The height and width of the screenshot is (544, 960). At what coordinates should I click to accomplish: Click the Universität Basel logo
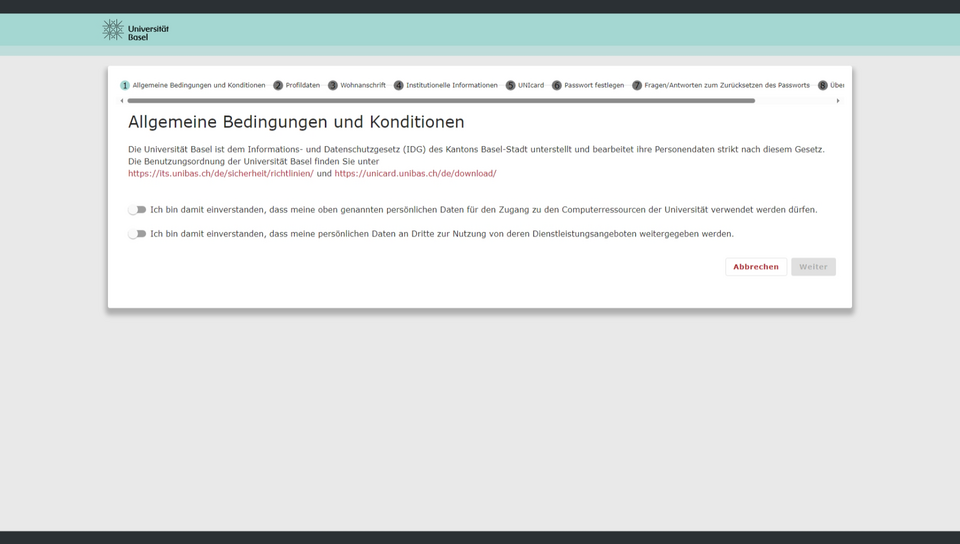(x=135, y=30)
